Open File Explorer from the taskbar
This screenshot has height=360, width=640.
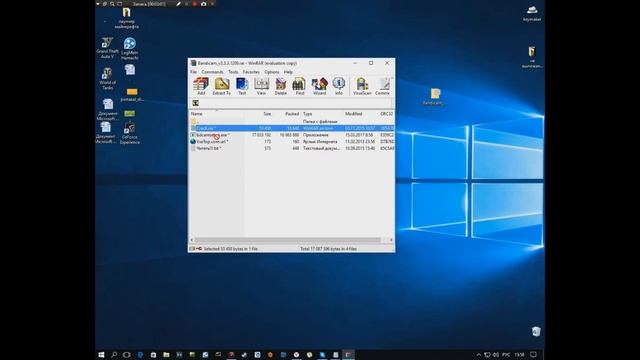[x=166, y=355]
